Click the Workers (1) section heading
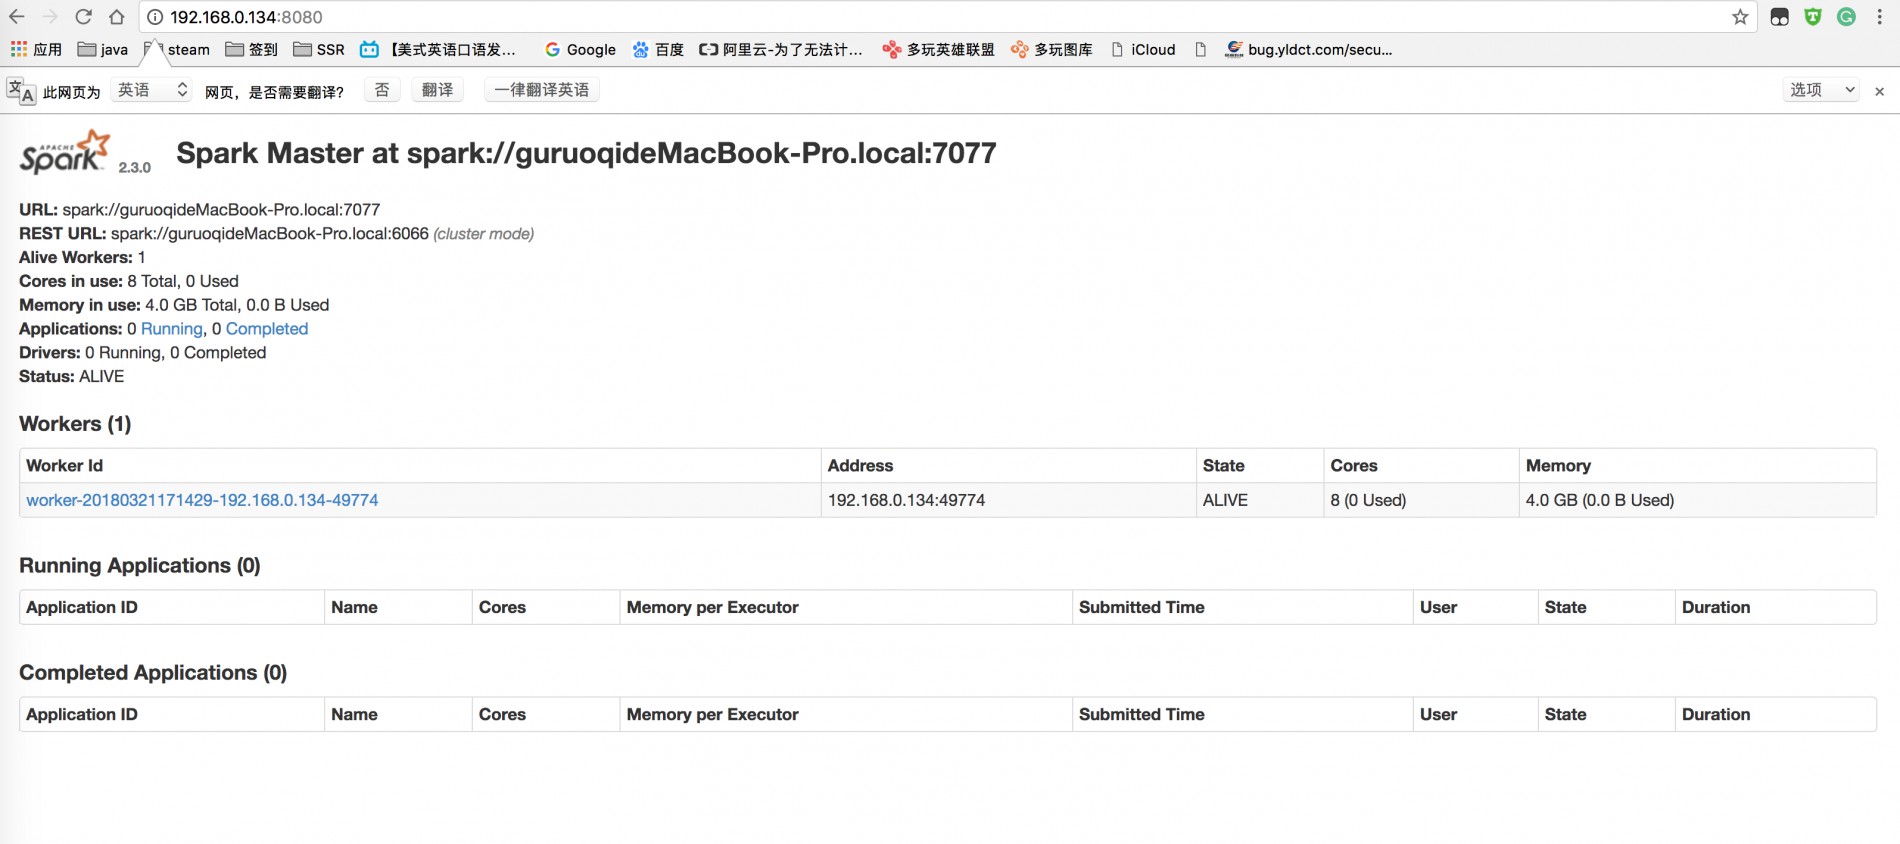The width and height of the screenshot is (1900, 844). tap(75, 424)
